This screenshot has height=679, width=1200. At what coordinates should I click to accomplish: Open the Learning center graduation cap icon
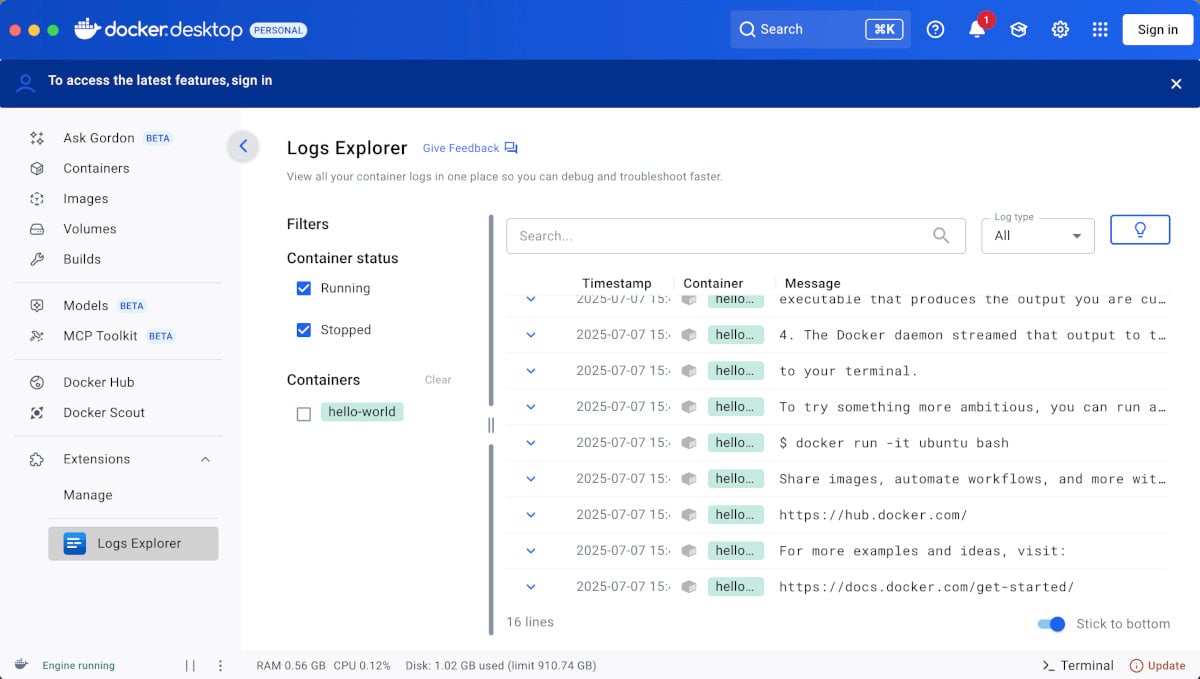(x=1018, y=30)
